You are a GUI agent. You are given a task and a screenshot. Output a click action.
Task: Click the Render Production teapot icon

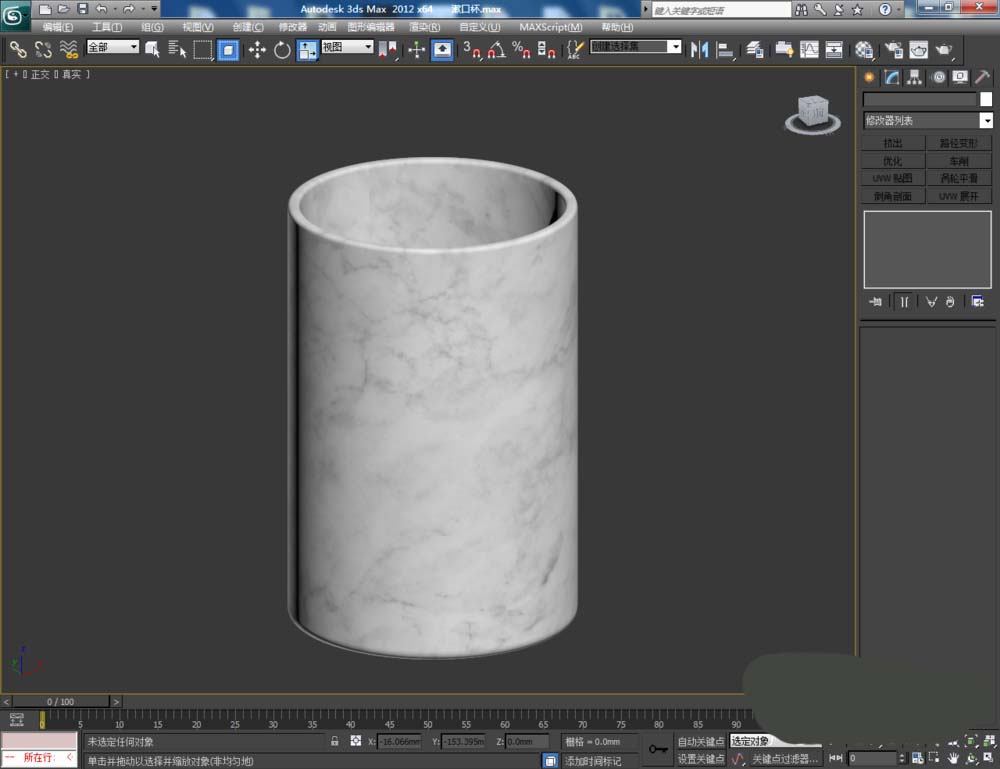click(x=943, y=49)
